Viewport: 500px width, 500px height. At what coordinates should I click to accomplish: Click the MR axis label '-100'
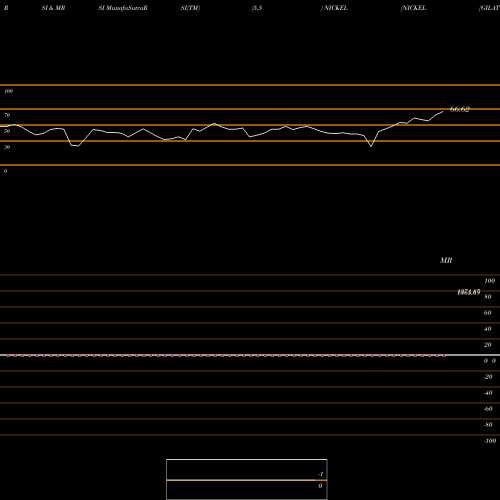pyautogui.click(x=490, y=441)
